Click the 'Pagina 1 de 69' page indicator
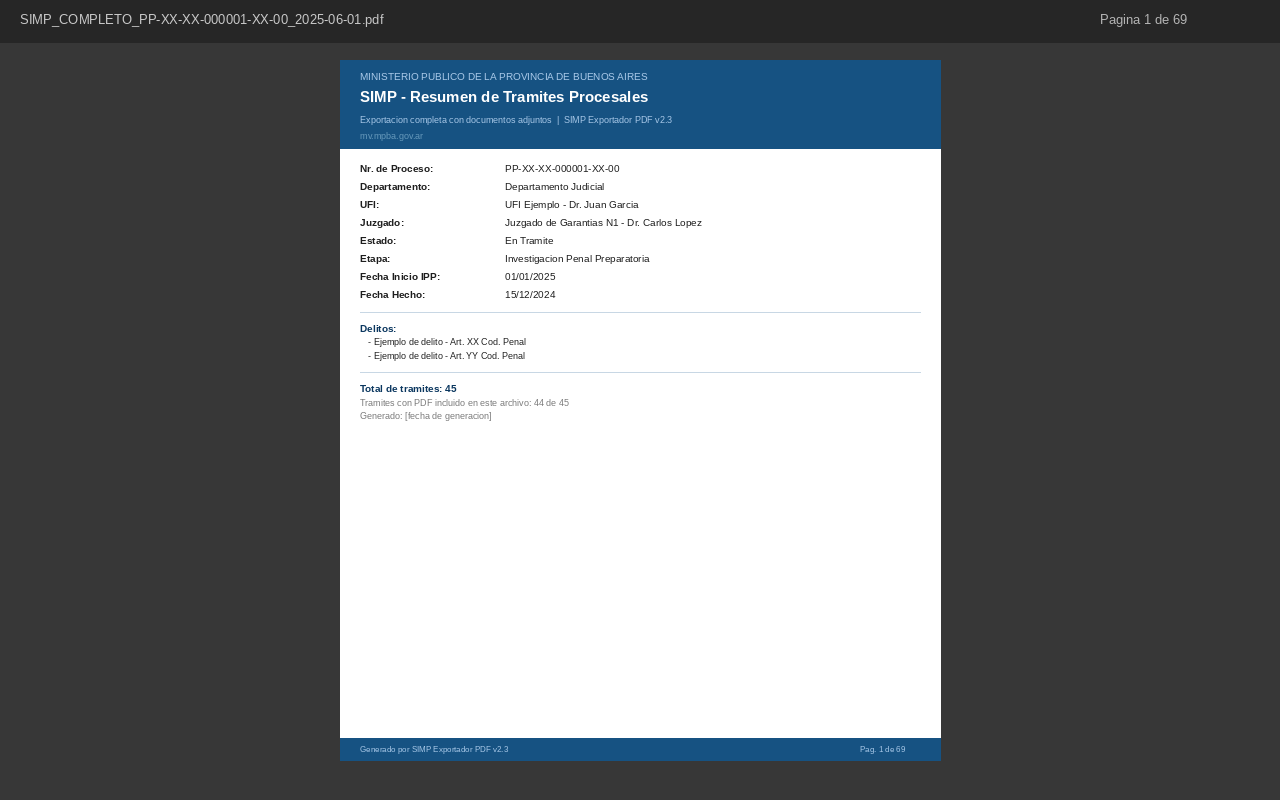This screenshot has width=1280, height=800. click(1143, 19)
